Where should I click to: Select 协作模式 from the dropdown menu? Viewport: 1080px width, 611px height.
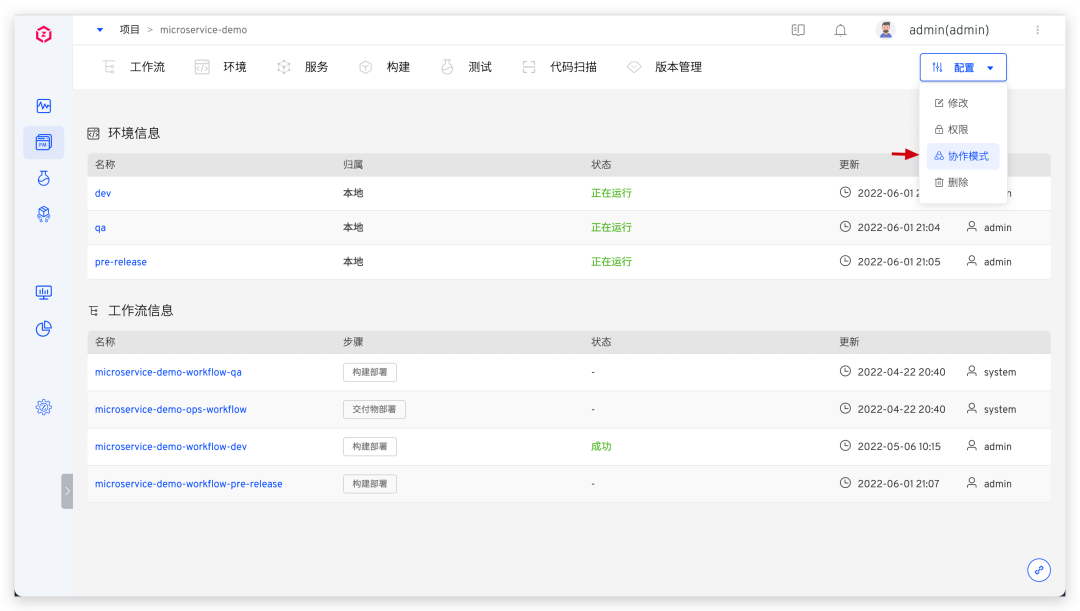point(962,156)
